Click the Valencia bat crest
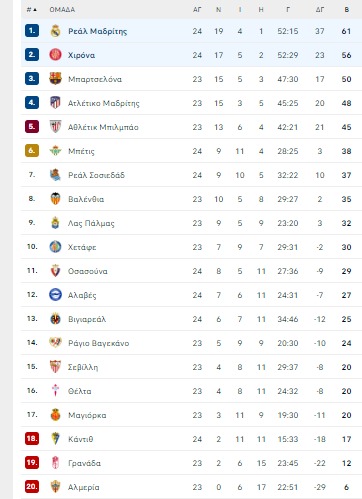 click(55, 199)
